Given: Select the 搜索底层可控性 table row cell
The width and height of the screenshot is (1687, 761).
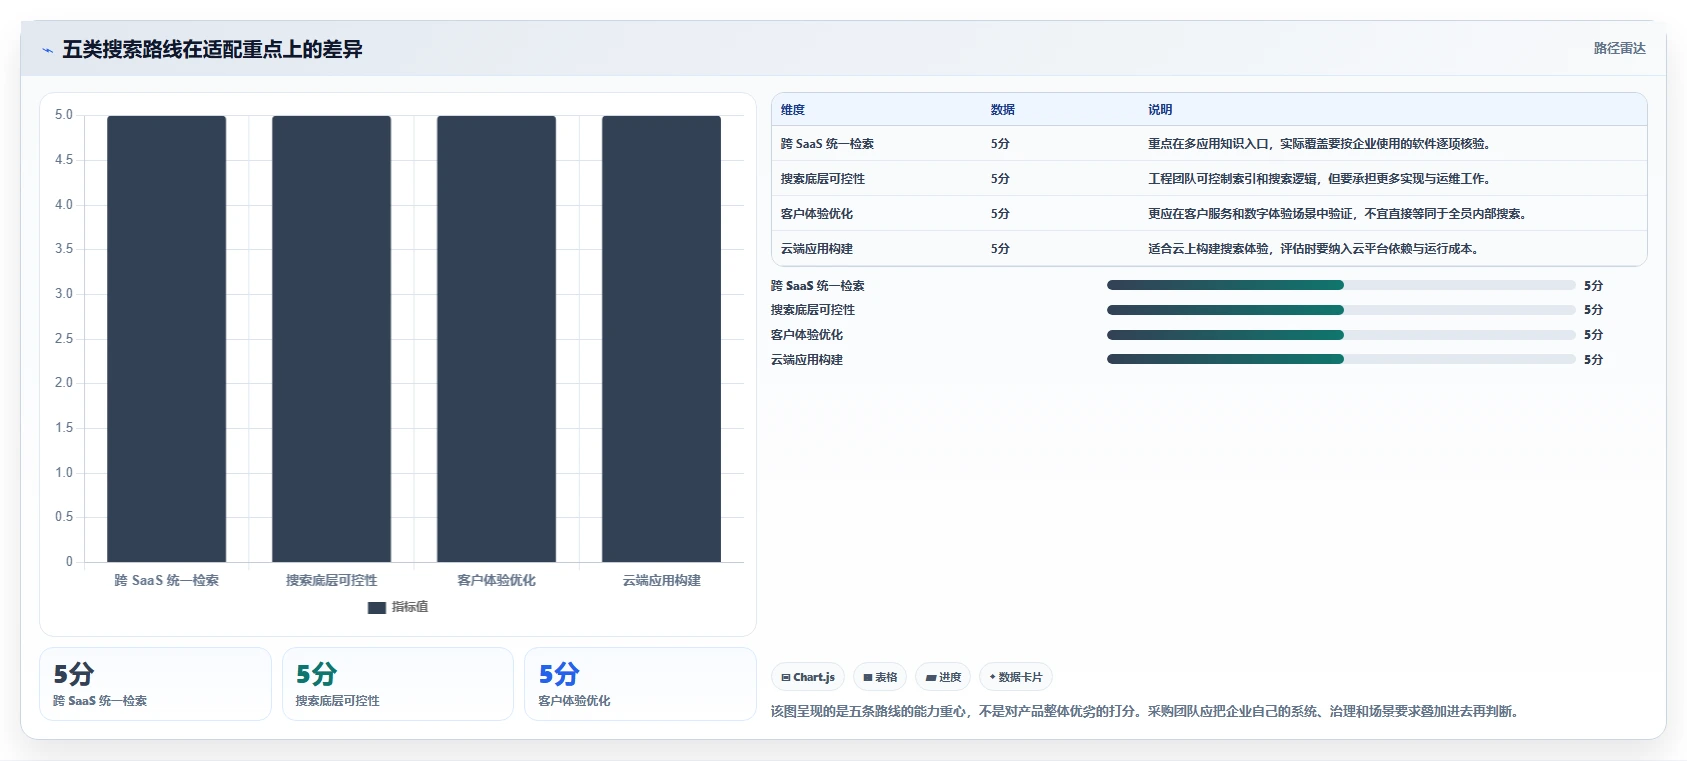Looking at the screenshot, I should (823, 179).
